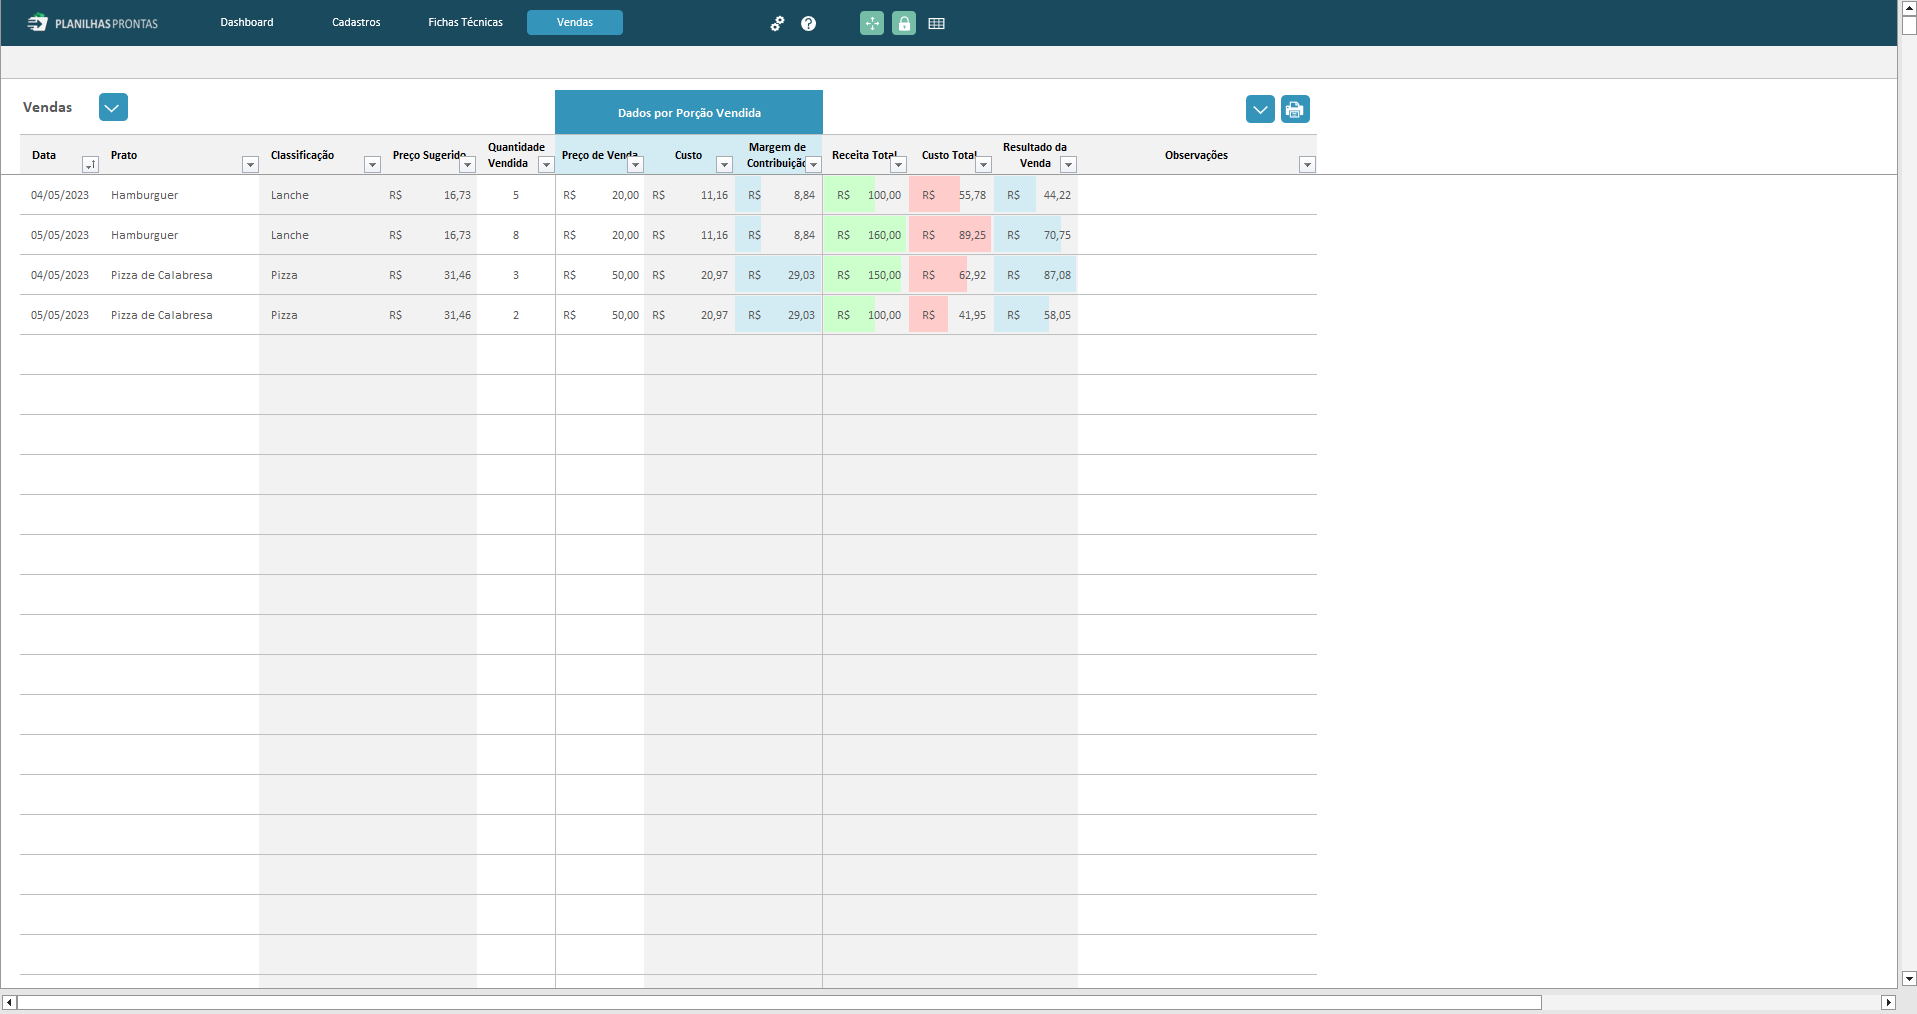Click the green move arrows icon
1917x1014 pixels.
point(872,24)
